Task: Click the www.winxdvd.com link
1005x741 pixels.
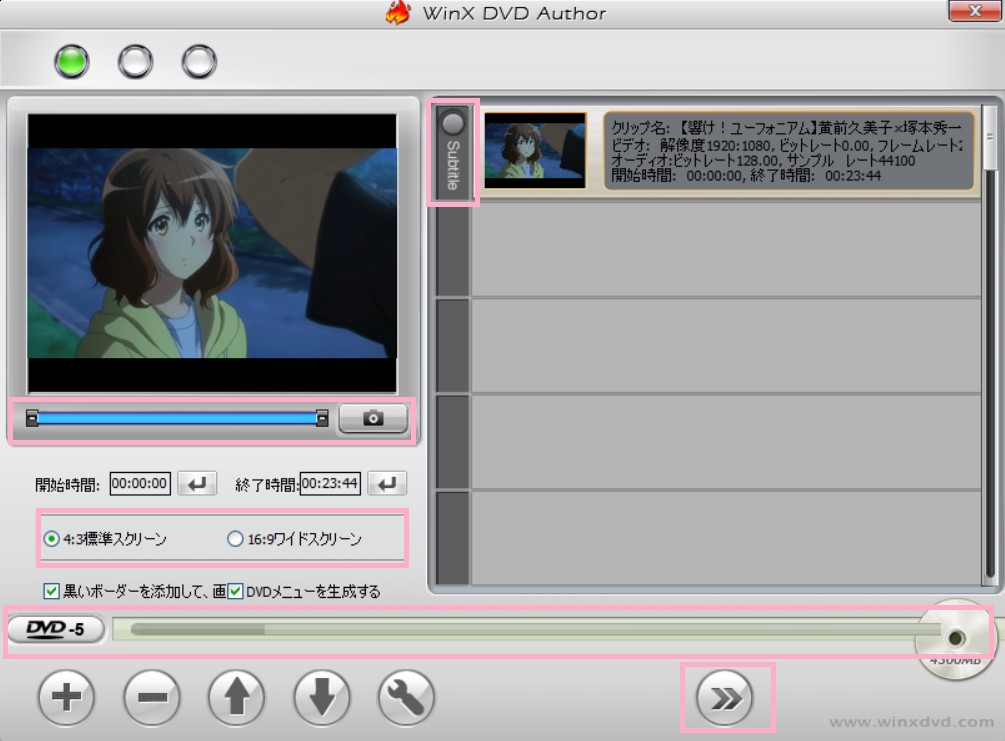Action: (x=911, y=722)
